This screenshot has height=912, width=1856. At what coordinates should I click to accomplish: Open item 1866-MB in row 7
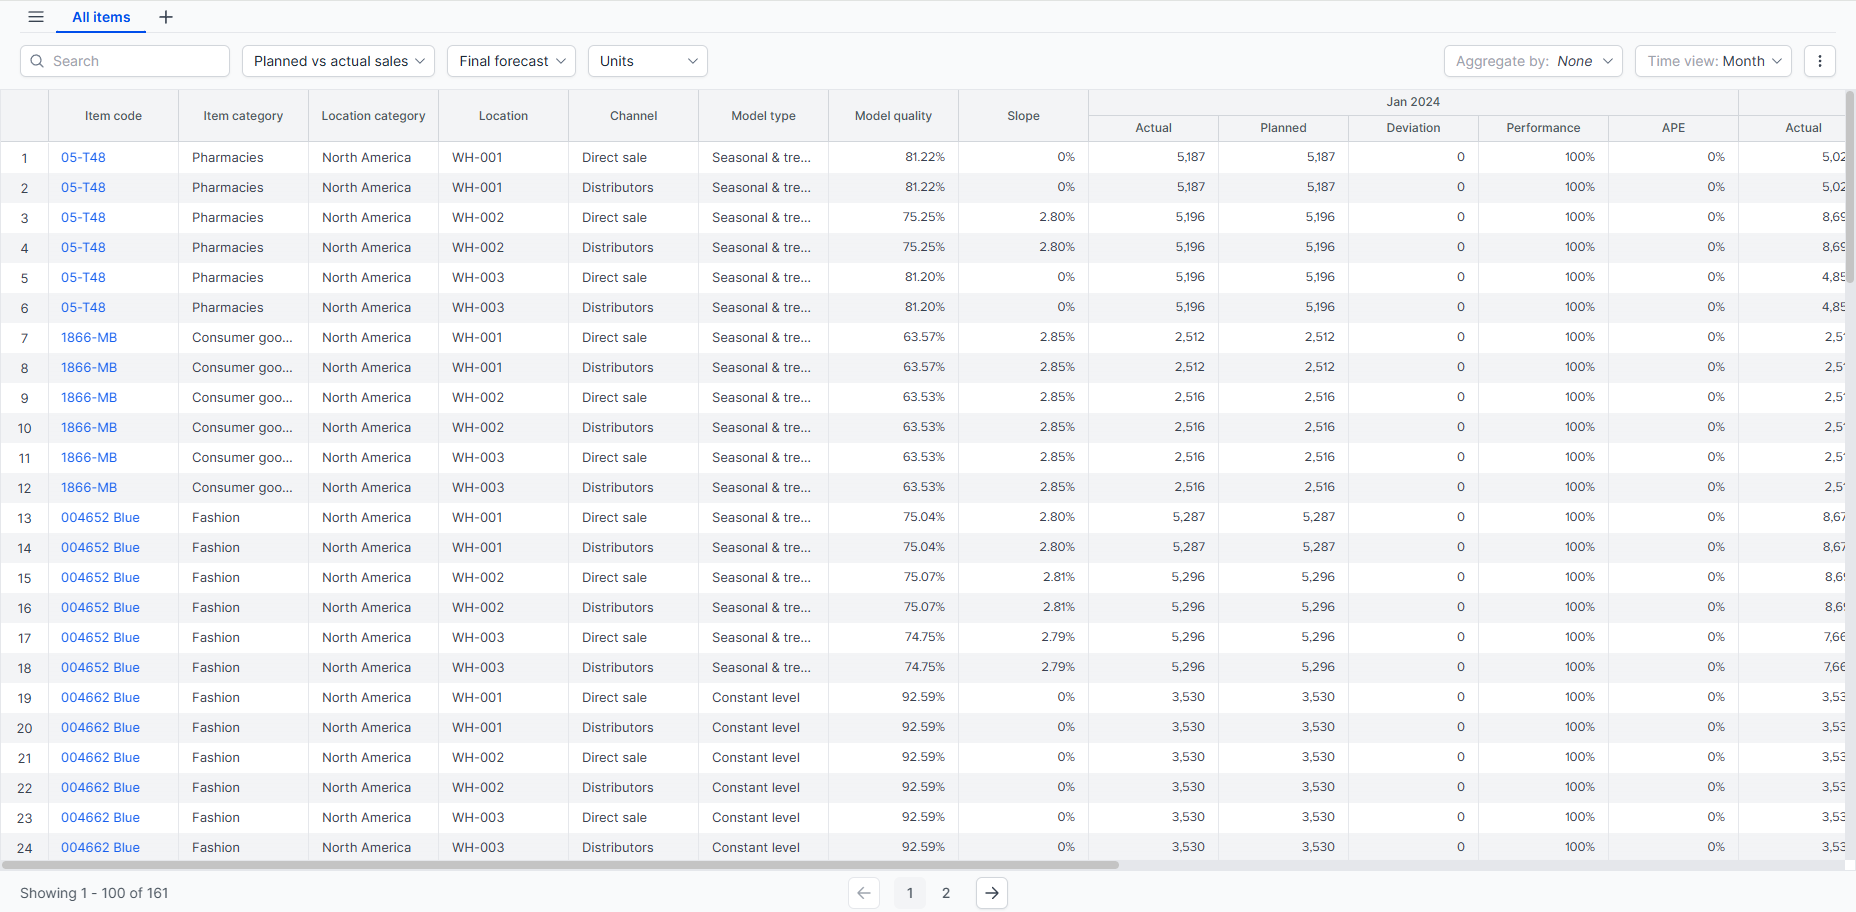point(89,337)
